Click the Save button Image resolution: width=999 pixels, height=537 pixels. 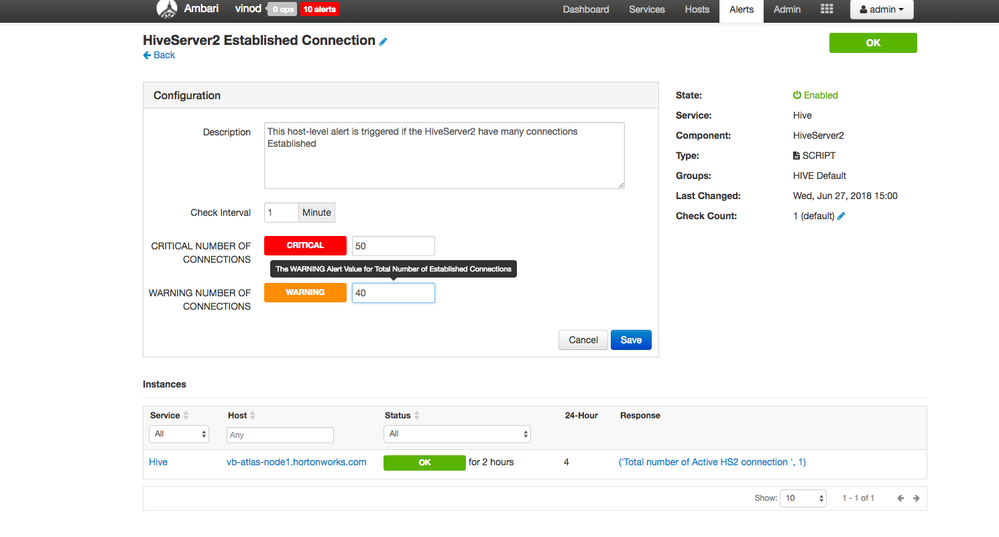(631, 340)
